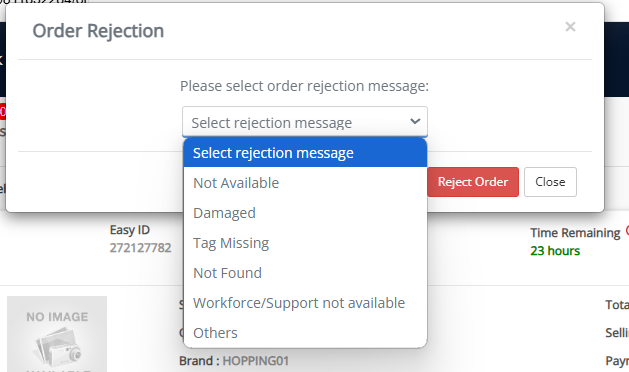Screen dimensions: 629x372
Task: Click the HOPPING01 brand name
Action: [x=256, y=361]
